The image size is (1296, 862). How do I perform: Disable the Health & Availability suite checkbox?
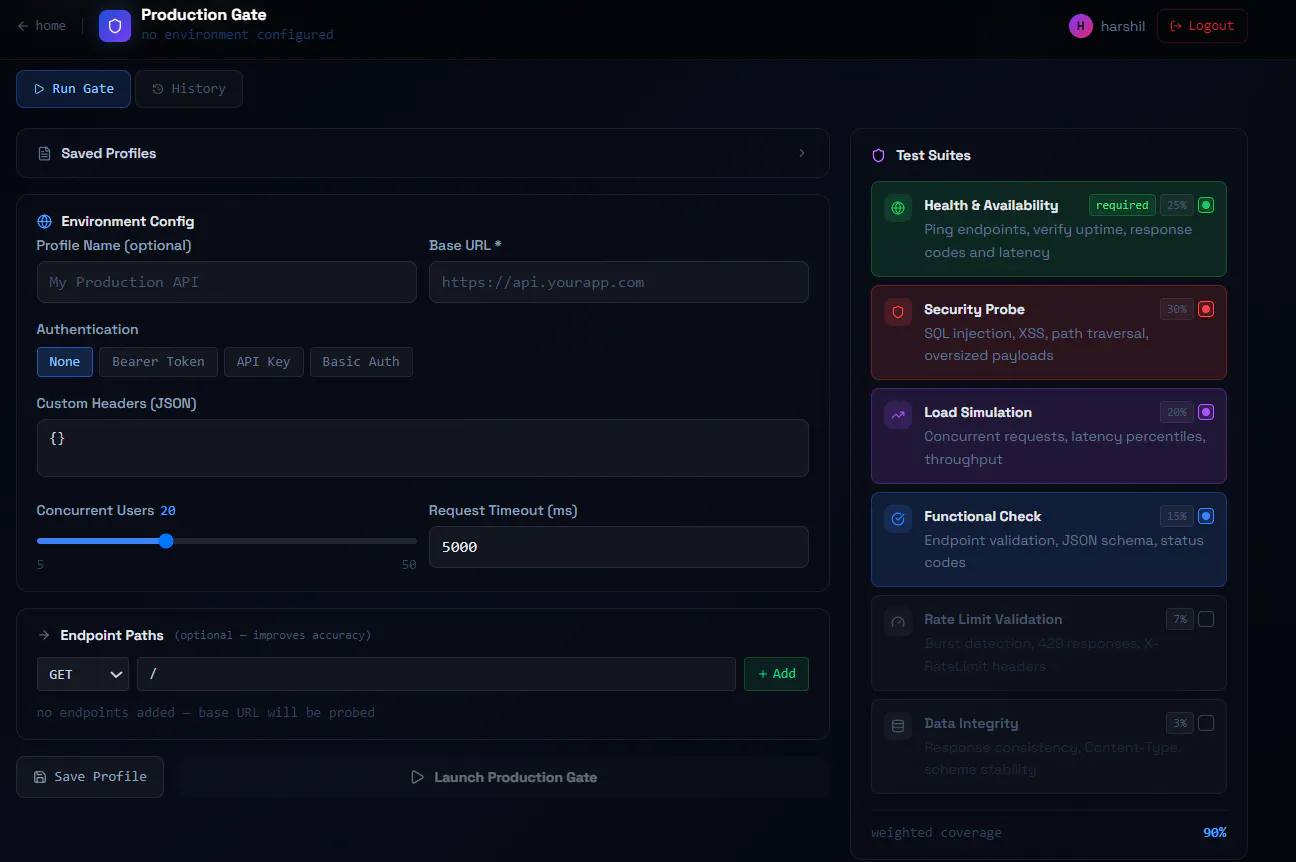pos(1206,205)
